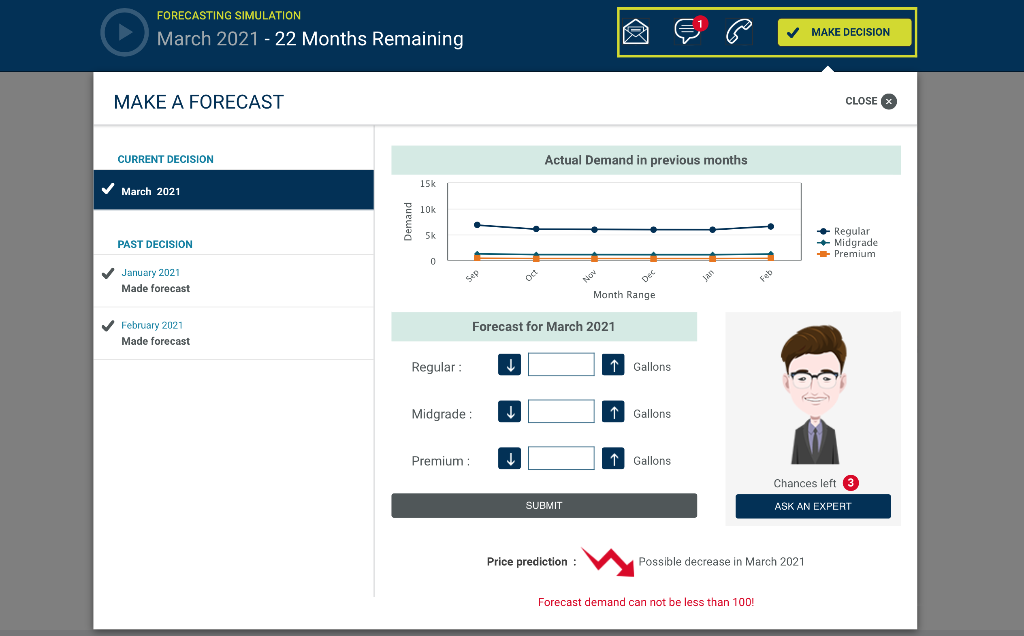Increase the Premium gallons forecast

tap(613, 459)
